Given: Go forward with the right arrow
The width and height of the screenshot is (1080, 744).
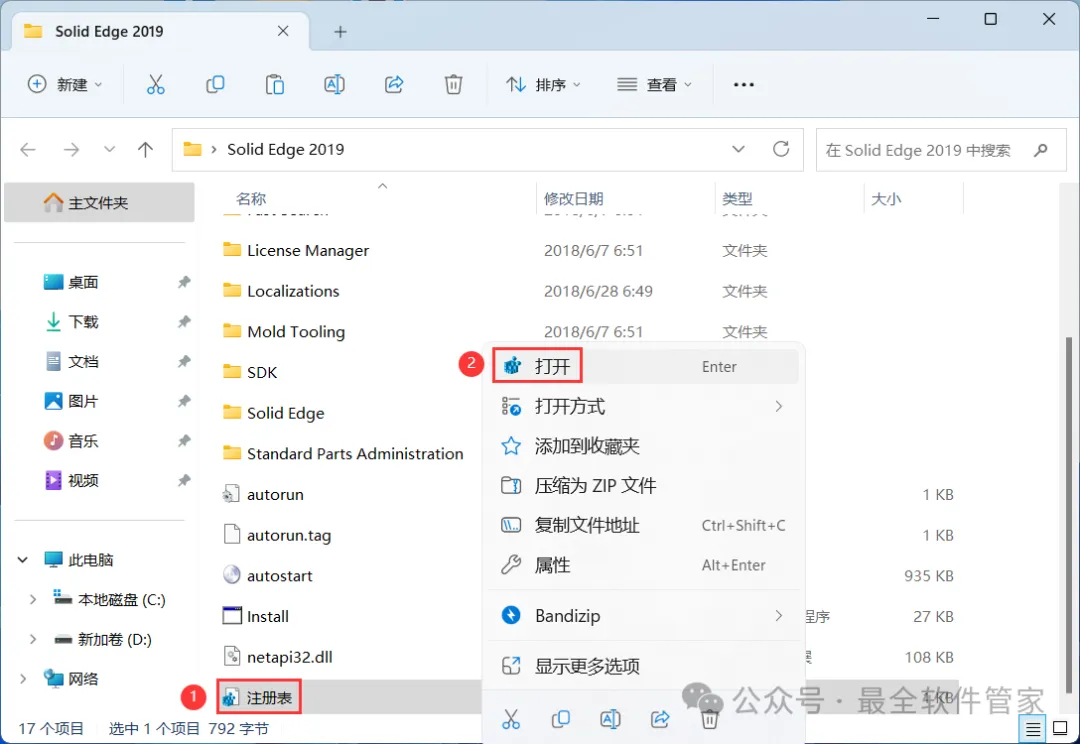Looking at the screenshot, I should (71, 149).
